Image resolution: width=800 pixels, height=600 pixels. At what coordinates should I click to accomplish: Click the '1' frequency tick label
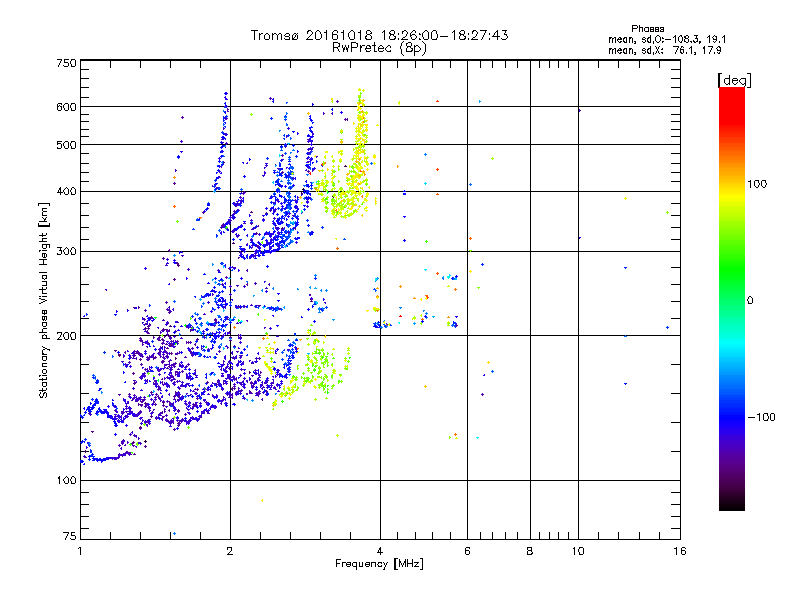pos(80,551)
